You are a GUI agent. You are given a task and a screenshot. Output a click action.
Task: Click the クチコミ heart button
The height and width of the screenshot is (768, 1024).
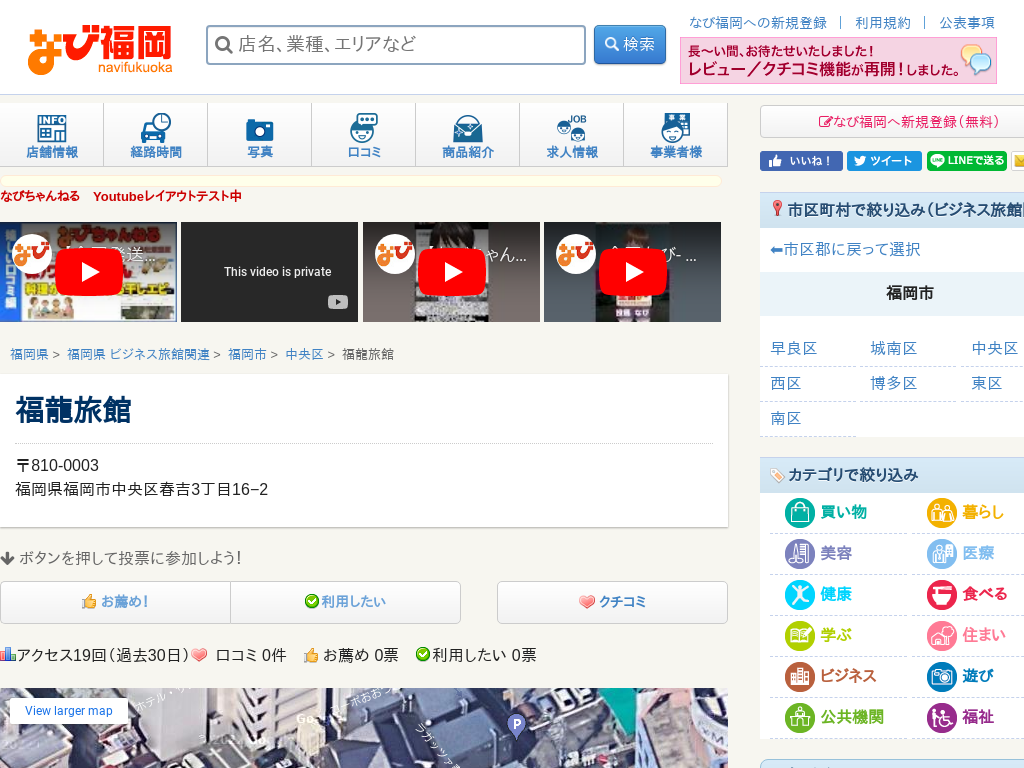click(613, 602)
